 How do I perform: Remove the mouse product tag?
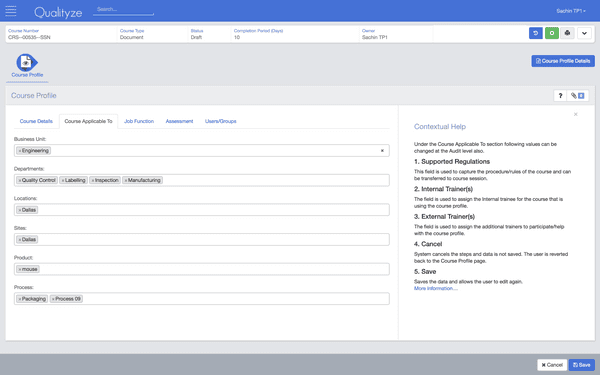(20, 269)
